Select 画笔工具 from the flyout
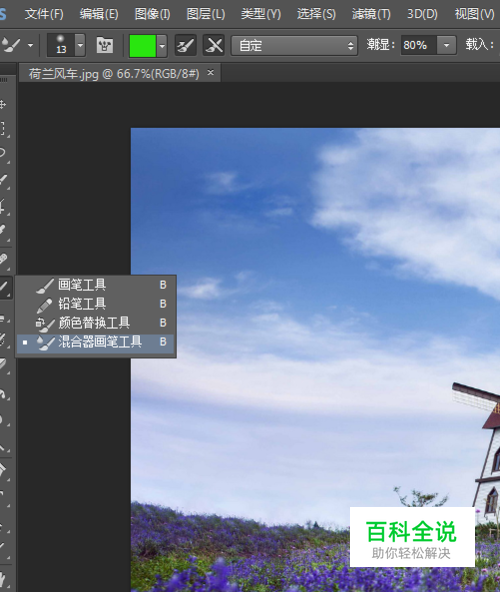 point(96,285)
